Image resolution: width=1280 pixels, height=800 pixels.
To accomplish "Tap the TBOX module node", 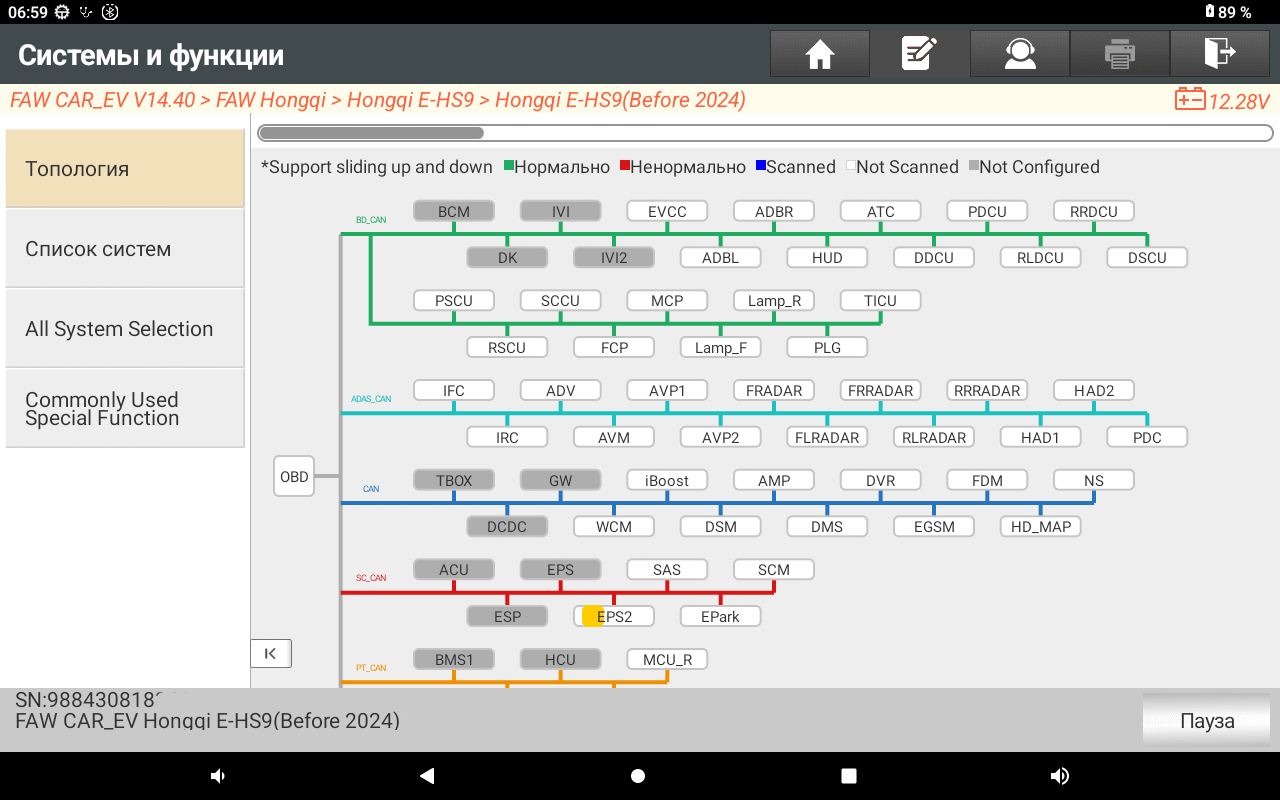I will click(x=454, y=480).
